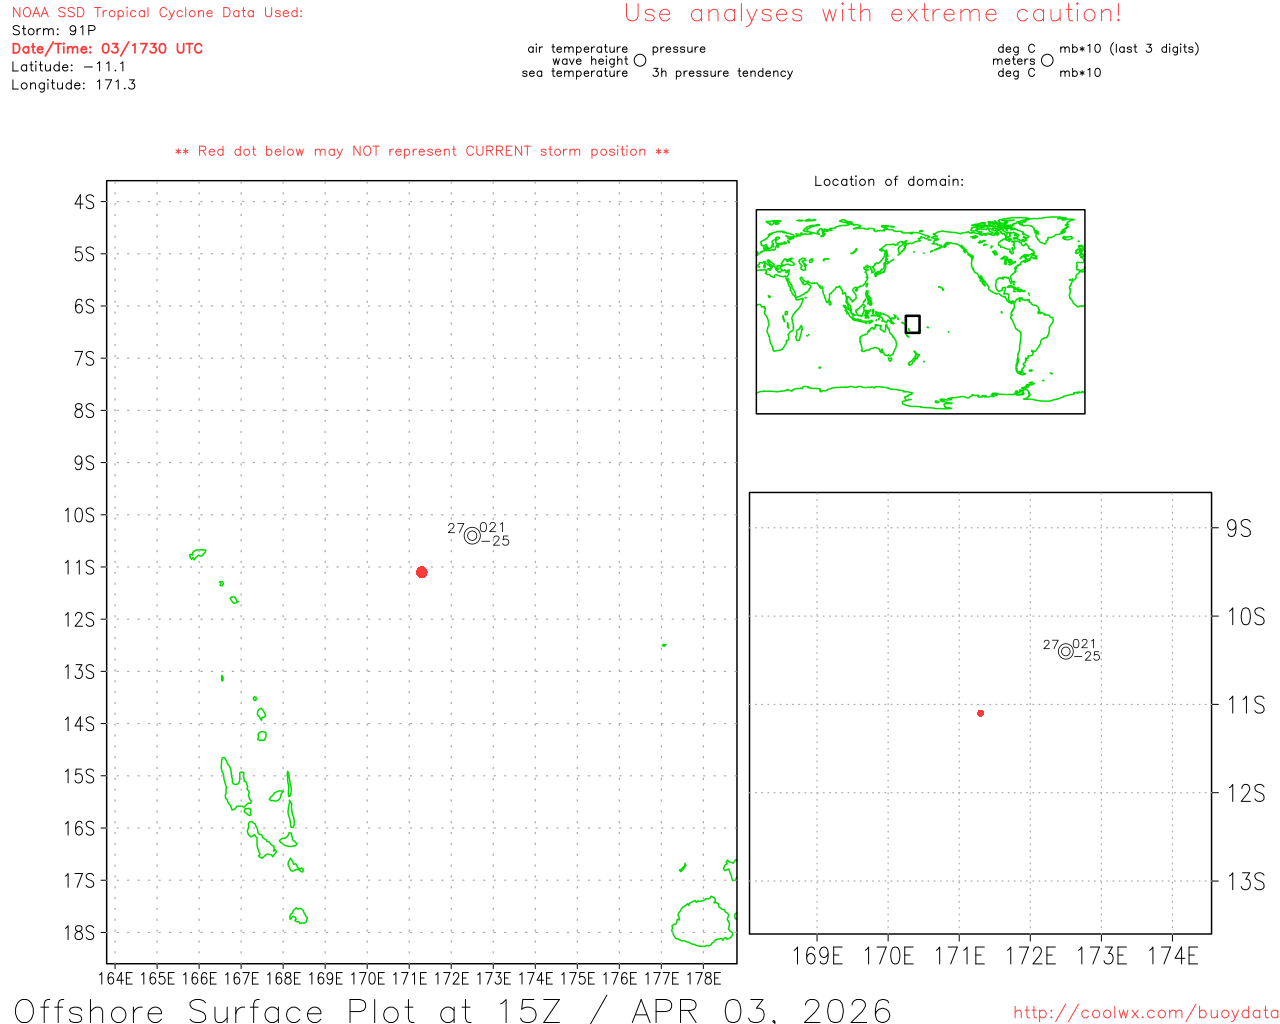This screenshot has width=1280, height=1024.
Task: Click the 11S latitude label on main map
Action: 80,567
